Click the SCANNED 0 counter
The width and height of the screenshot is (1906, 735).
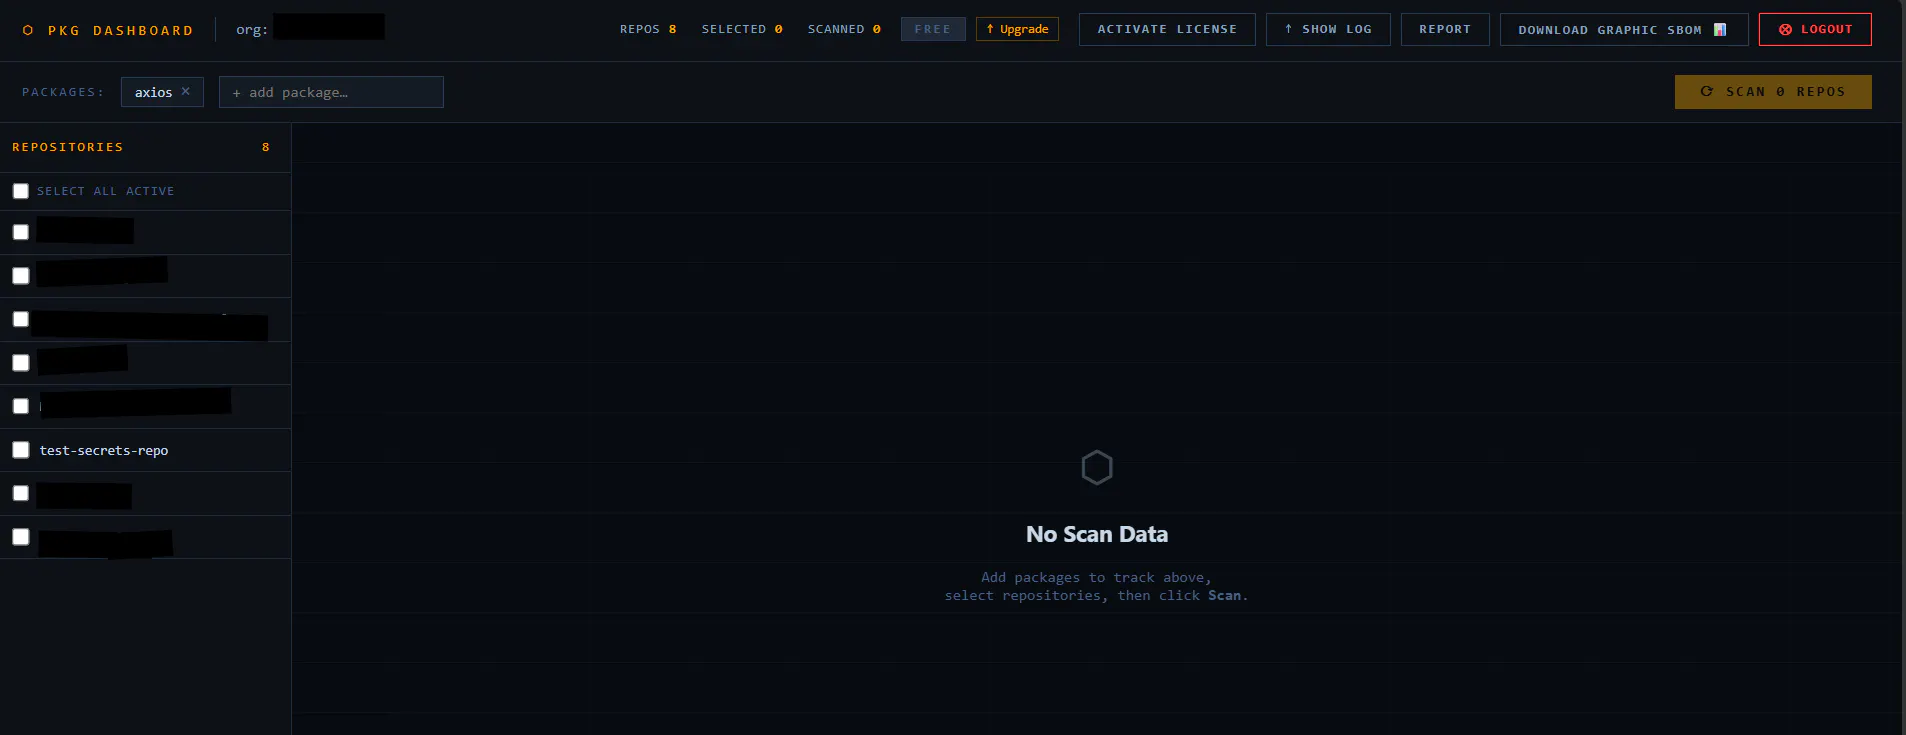point(844,29)
